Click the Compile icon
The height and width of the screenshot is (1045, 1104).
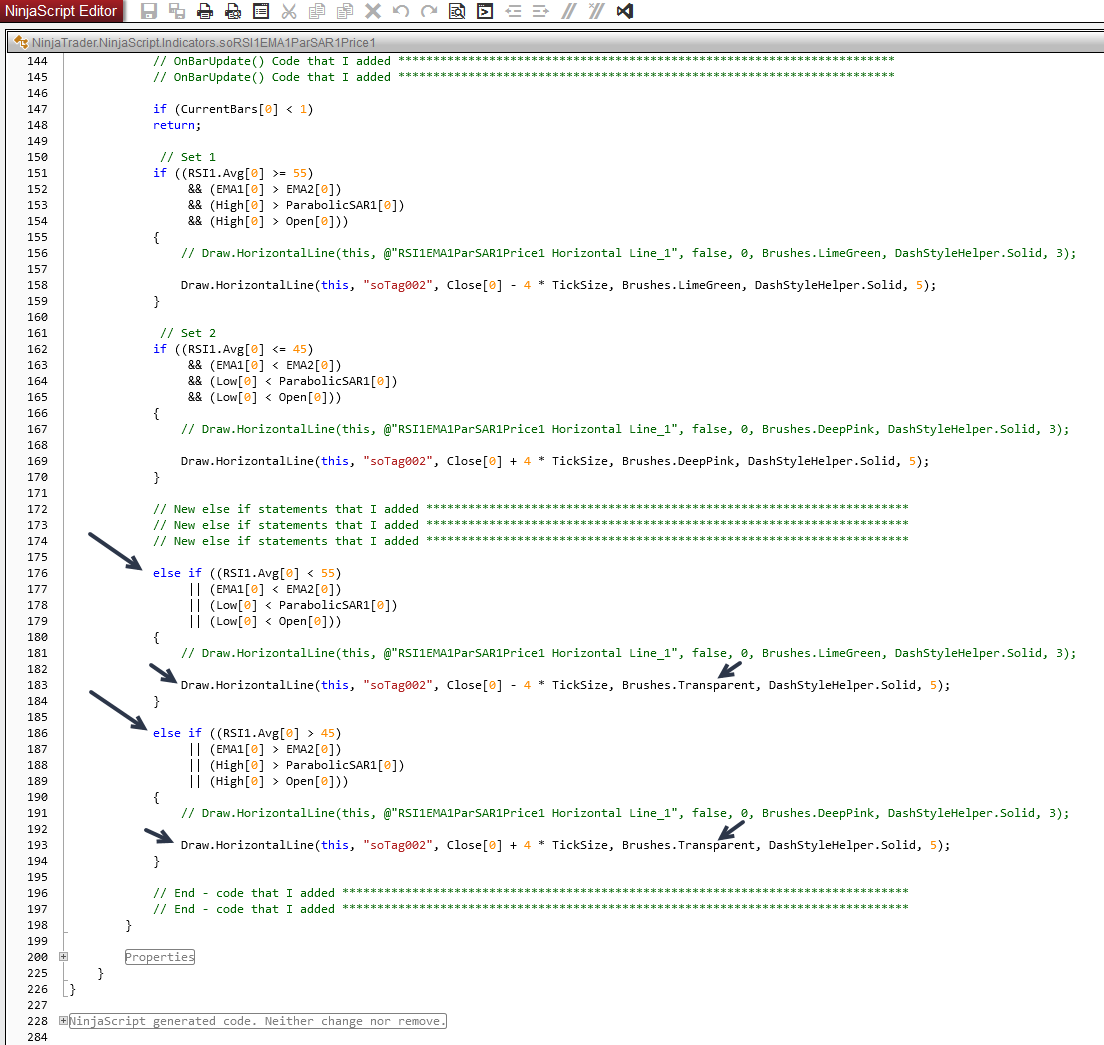[x=485, y=11]
